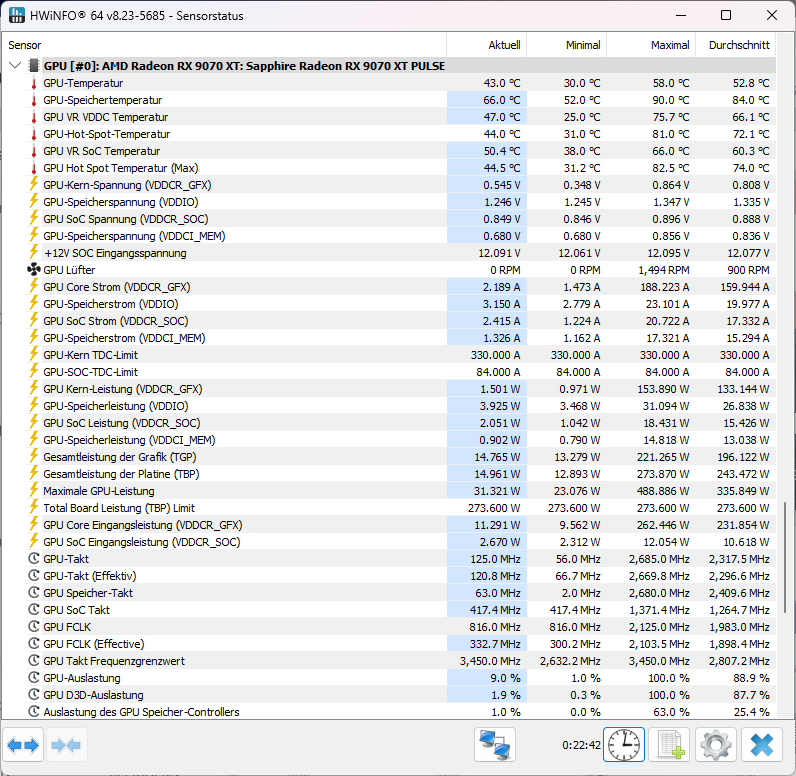Select GPU Kern-Leistung (VDDCR_GFX) row
This screenshot has width=796, height=776.
[401, 389]
